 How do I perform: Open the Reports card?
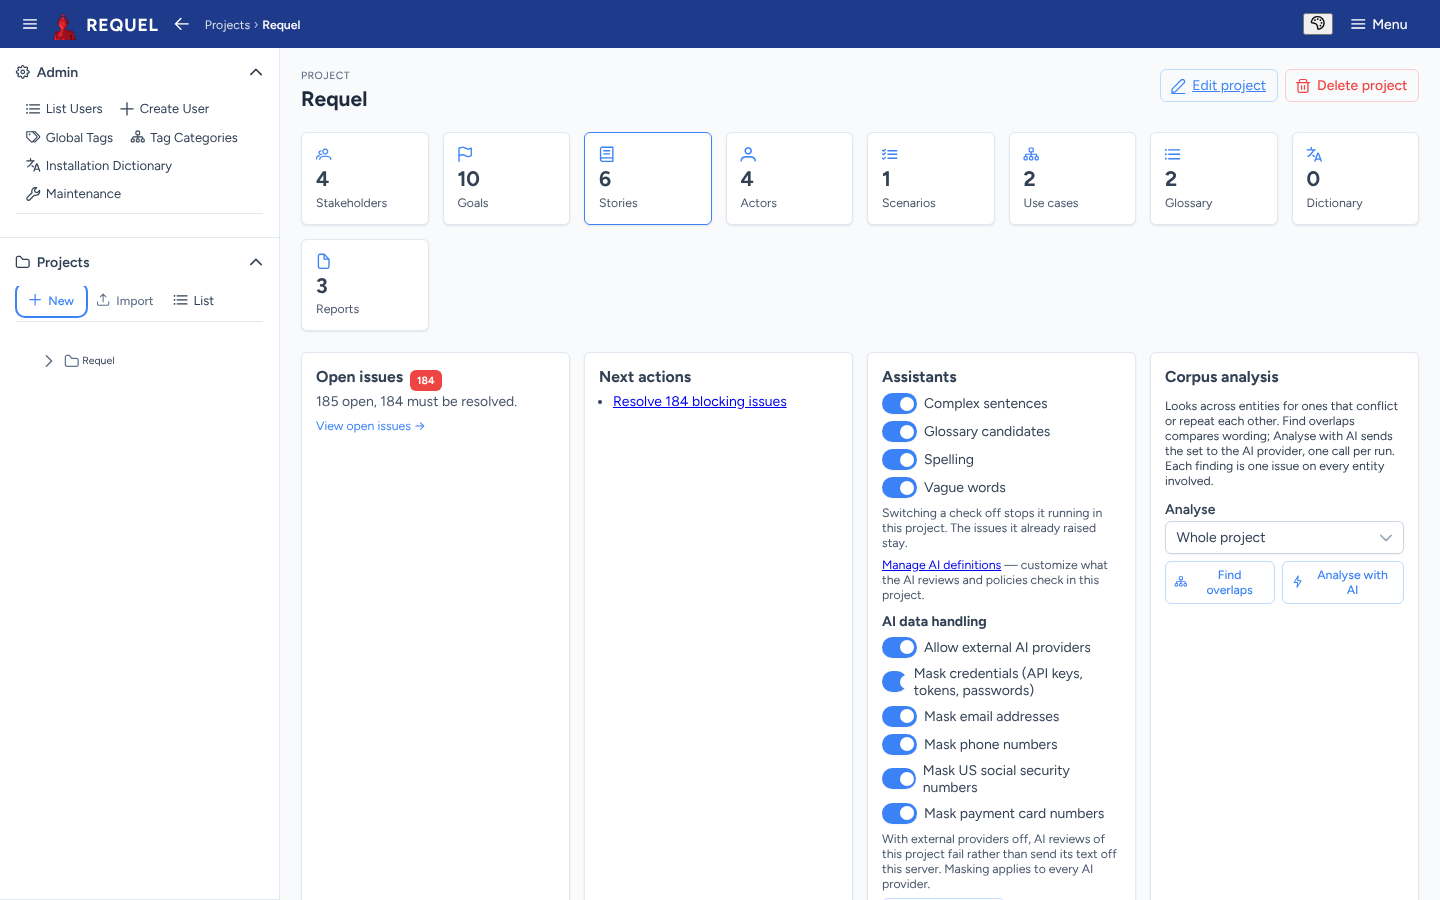[x=365, y=285]
